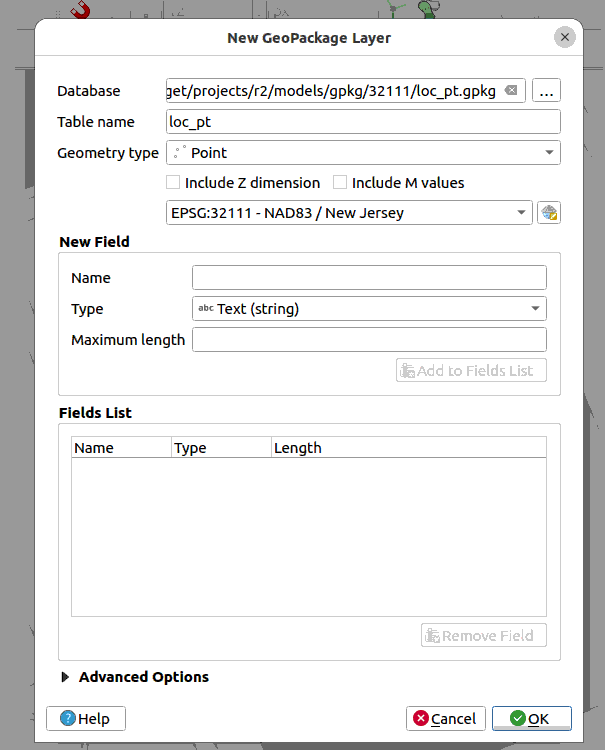Clear the Database file path
Viewport: 605px width, 750px height.
(x=511, y=91)
